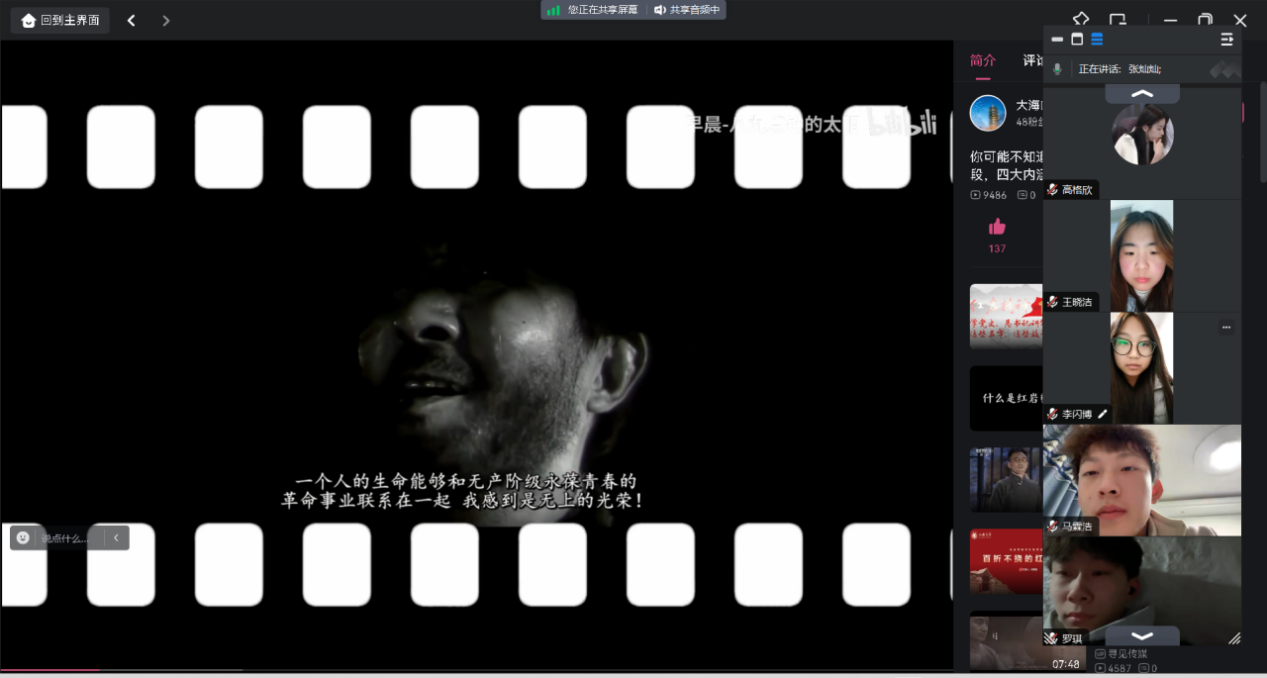Go forward with the right arrow

(166, 20)
